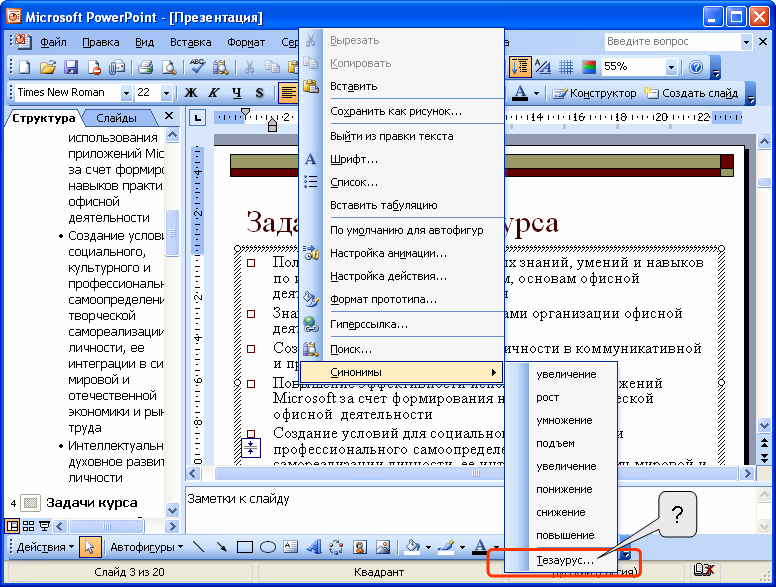
Task: Open an existing file with folder icon
Action: [x=48, y=67]
